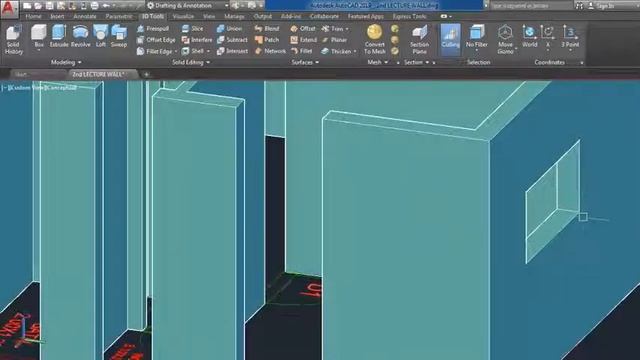Set UCS to World

point(529,37)
